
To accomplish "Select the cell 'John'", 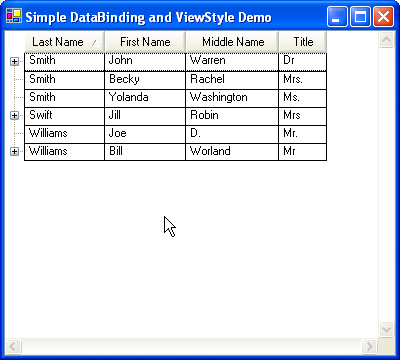I will point(145,62).
